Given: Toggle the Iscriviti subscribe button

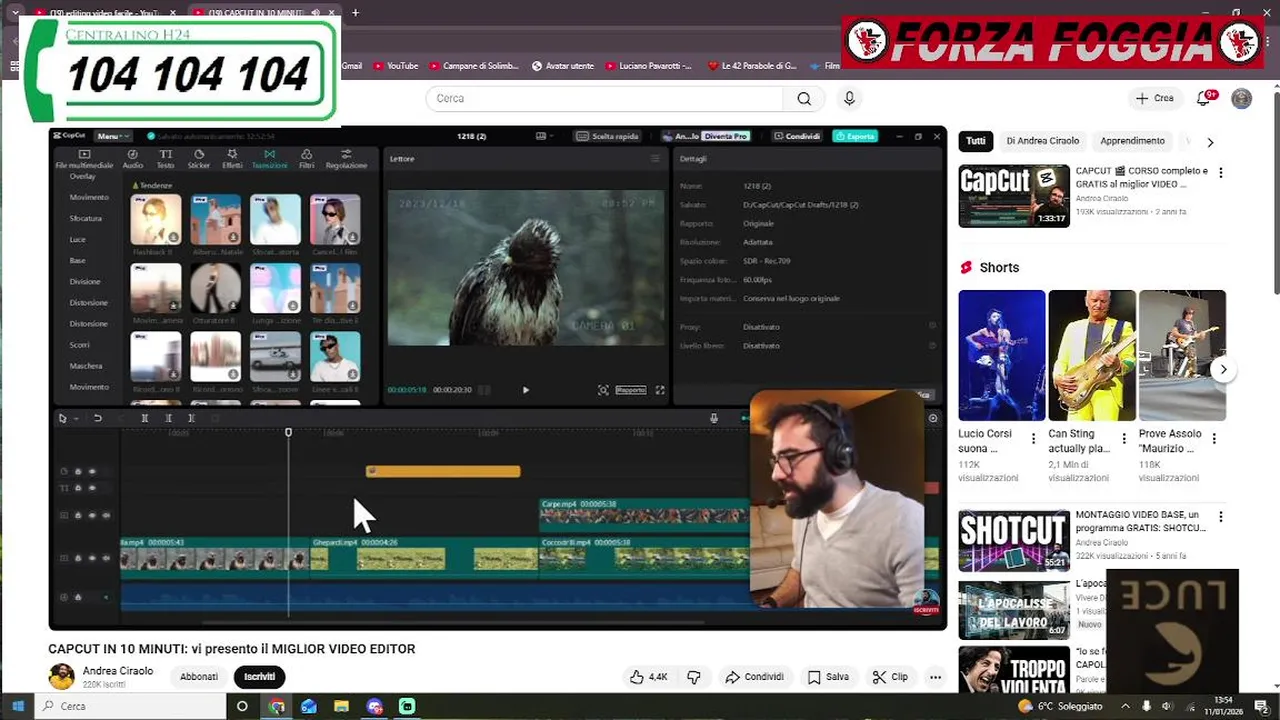Looking at the screenshot, I should (259, 677).
